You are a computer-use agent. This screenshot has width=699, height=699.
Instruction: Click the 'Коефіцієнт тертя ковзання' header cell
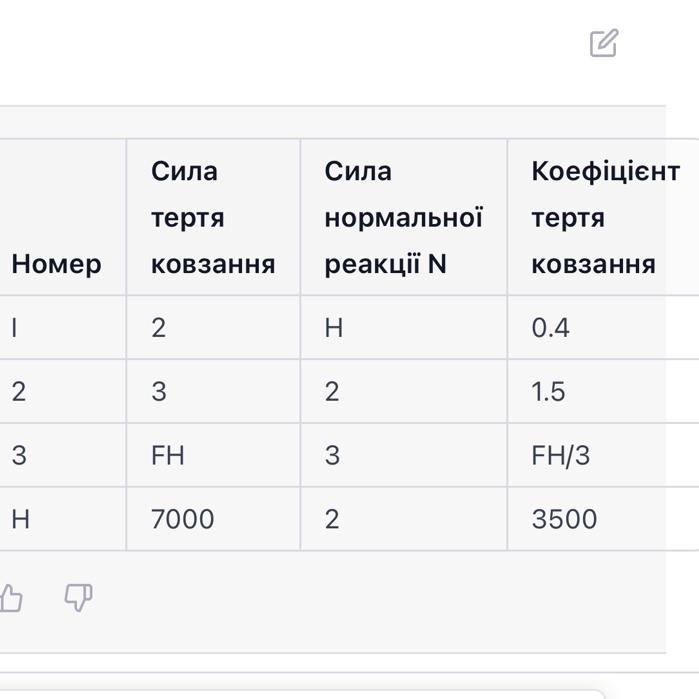click(x=603, y=217)
